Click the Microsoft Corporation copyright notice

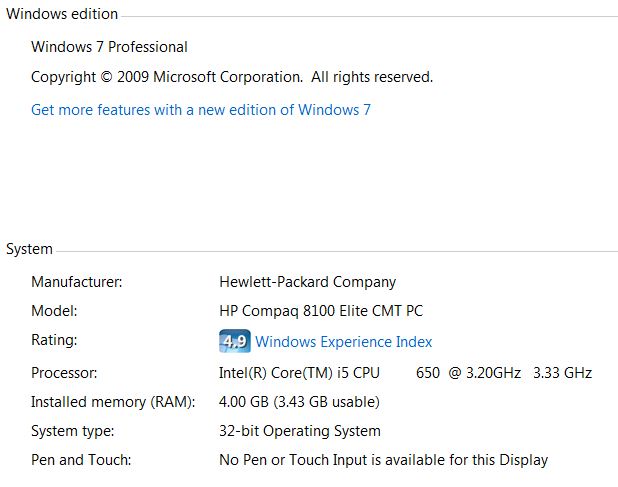(x=232, y=77)
